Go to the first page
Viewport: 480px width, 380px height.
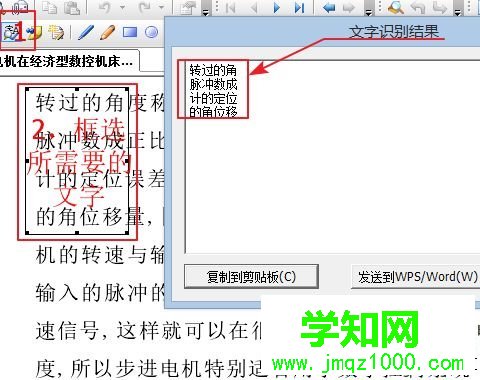tap(230, 7)
